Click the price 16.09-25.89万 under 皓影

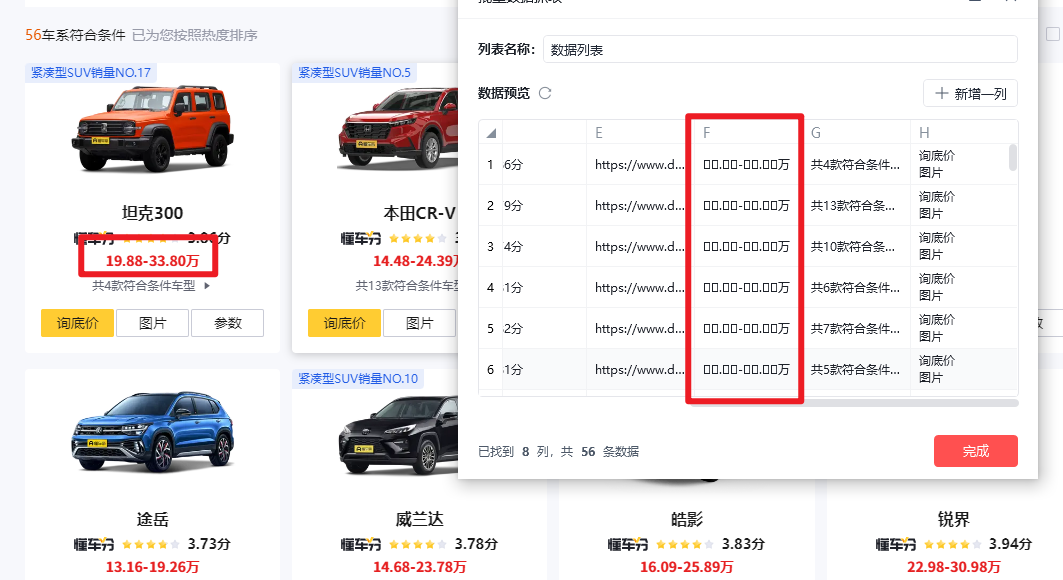(x=687, y=567)
